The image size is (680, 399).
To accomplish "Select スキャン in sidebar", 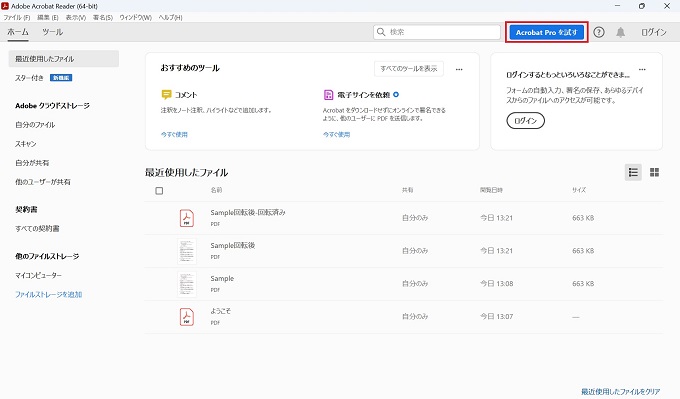I will click(26, 144).
